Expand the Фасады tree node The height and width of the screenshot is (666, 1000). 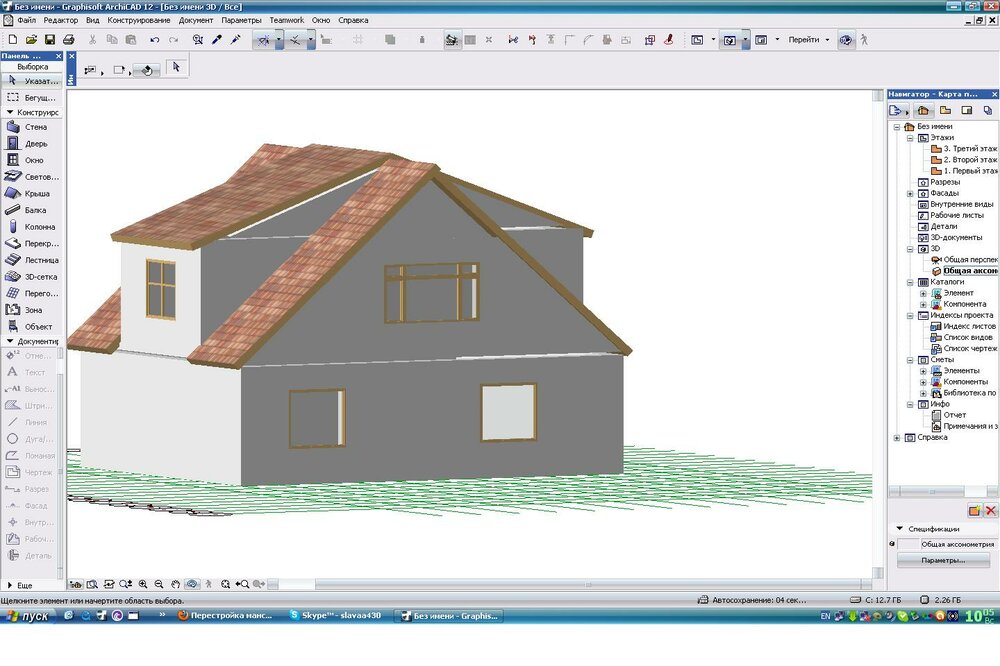coord(911,193)
